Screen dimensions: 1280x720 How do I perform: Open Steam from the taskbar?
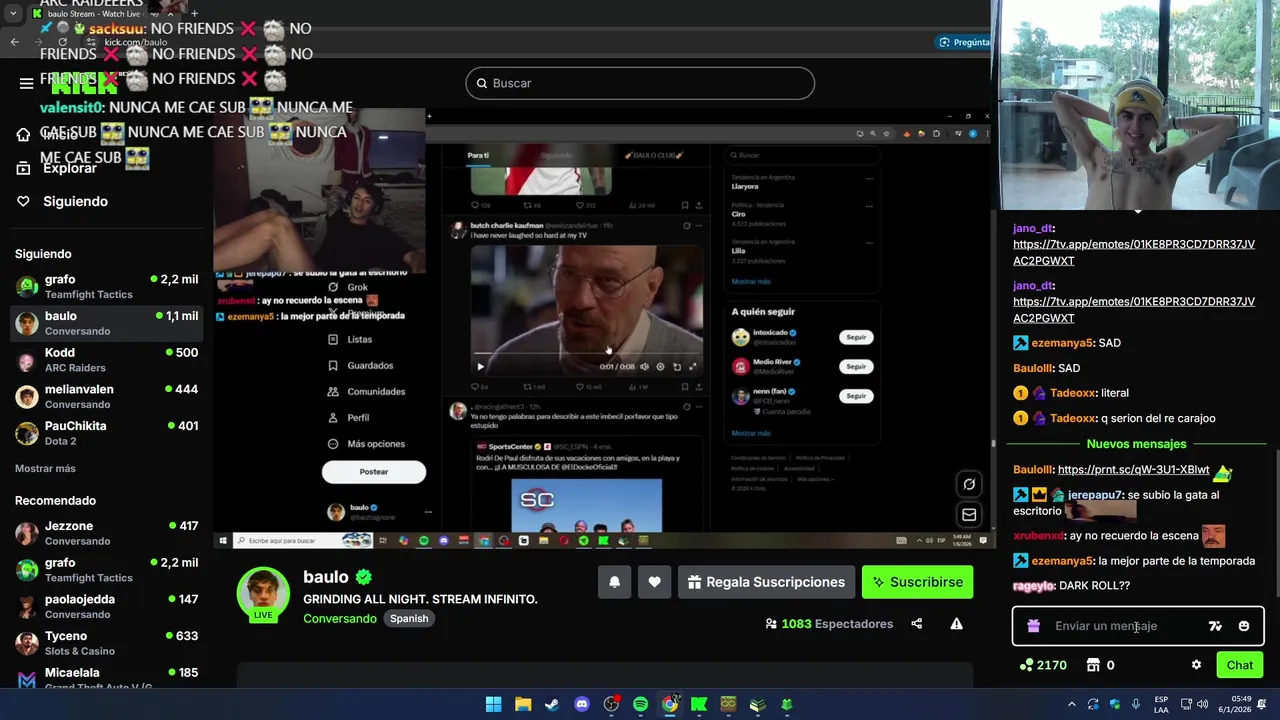point(552,705)
